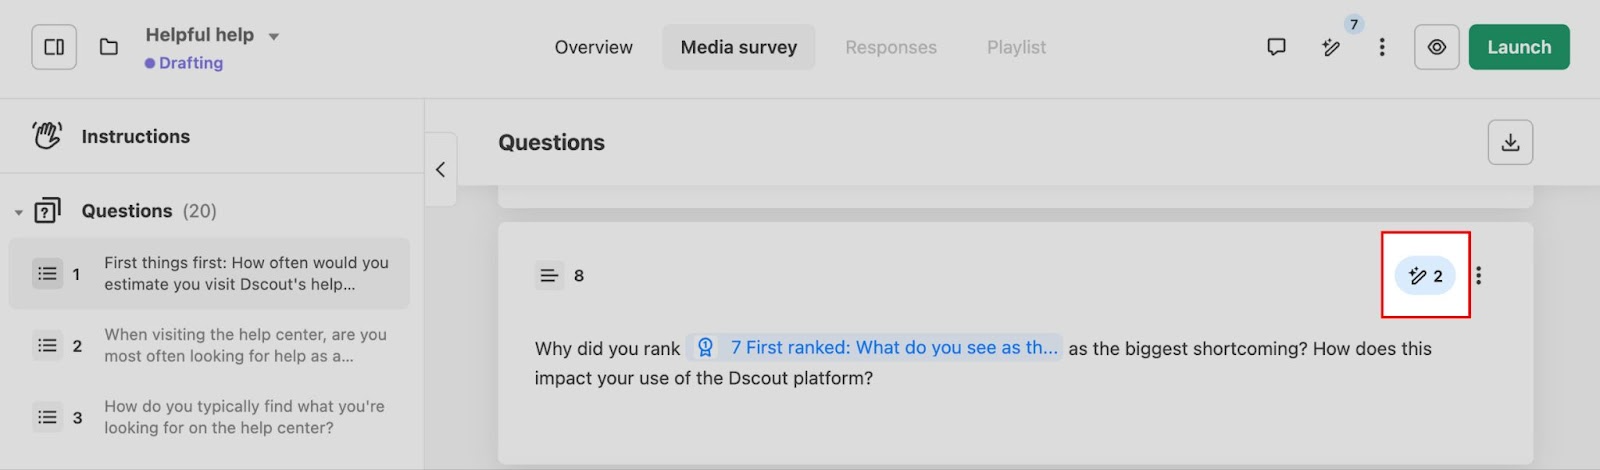Open the Helpful help project dropdown arrow
1600x470 pixels.
[274, 37]
